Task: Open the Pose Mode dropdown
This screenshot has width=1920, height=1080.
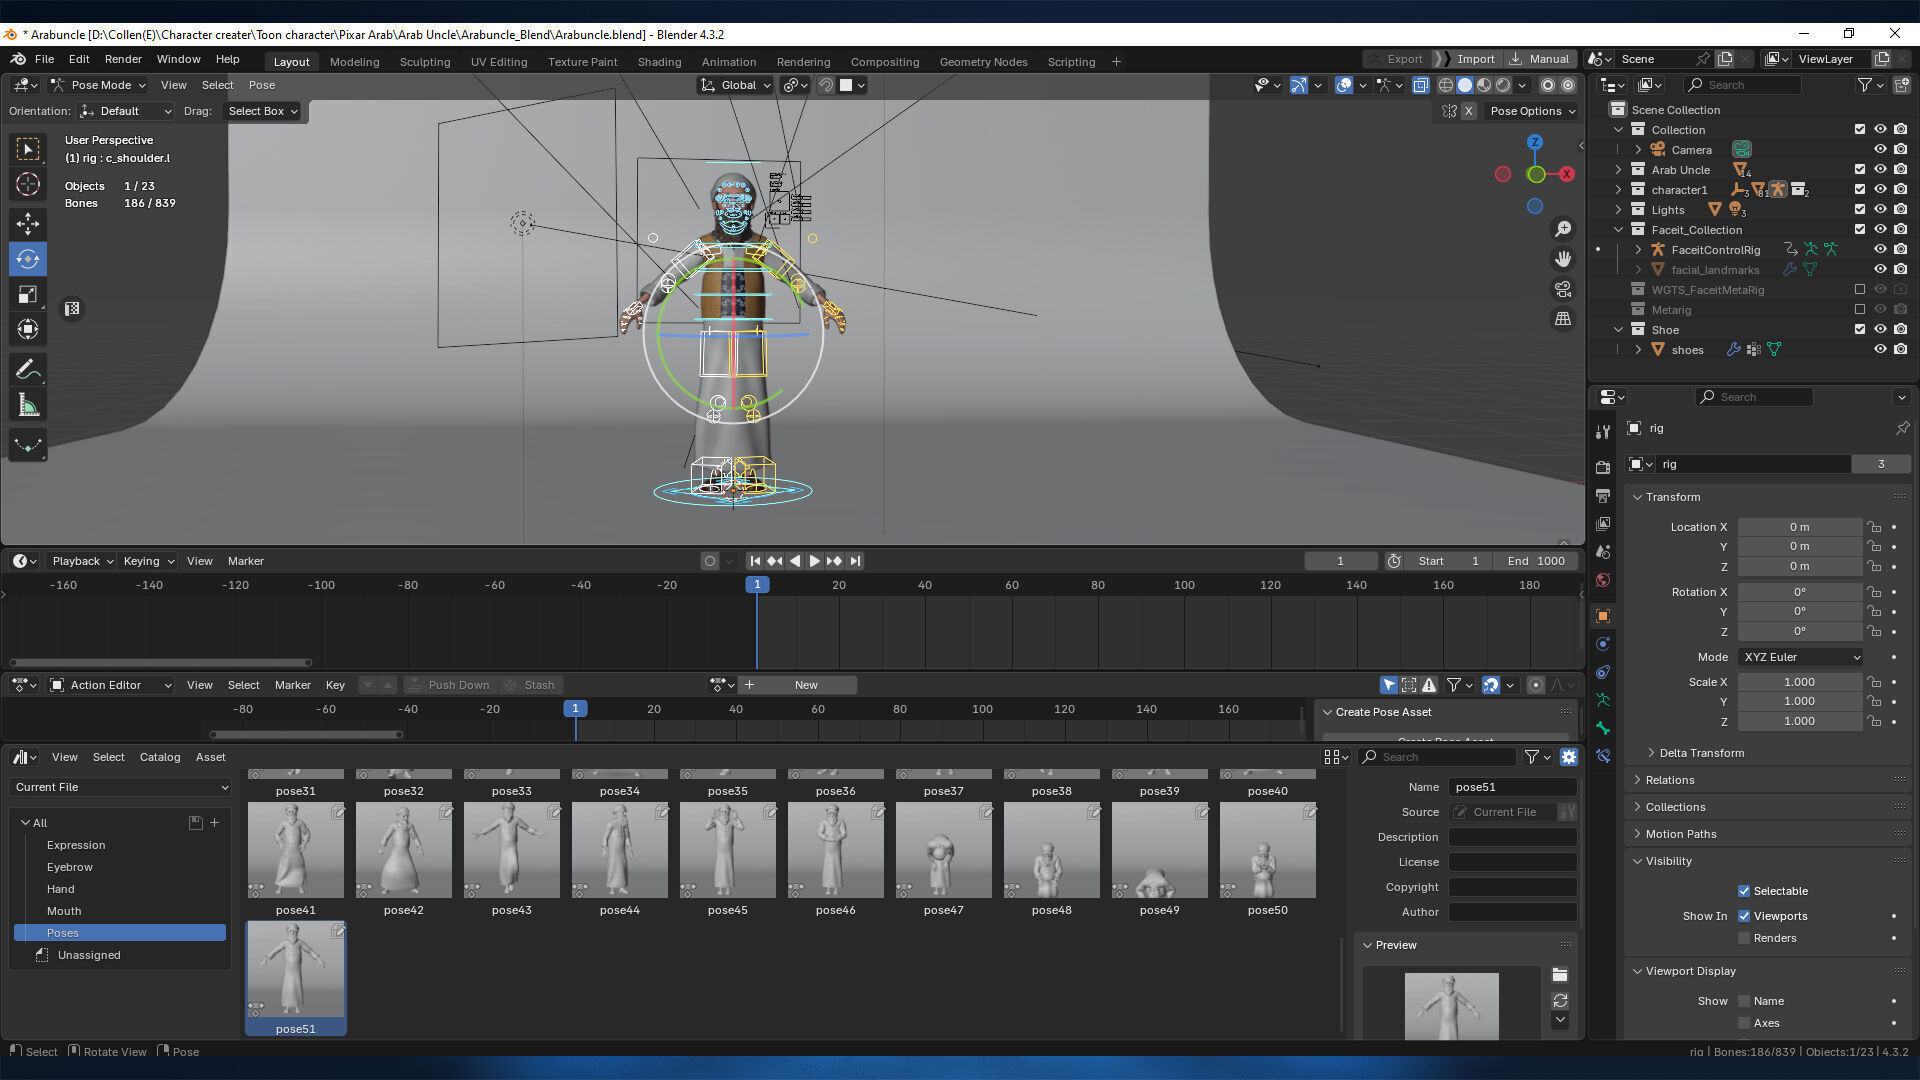Action: tap(99, 85)
